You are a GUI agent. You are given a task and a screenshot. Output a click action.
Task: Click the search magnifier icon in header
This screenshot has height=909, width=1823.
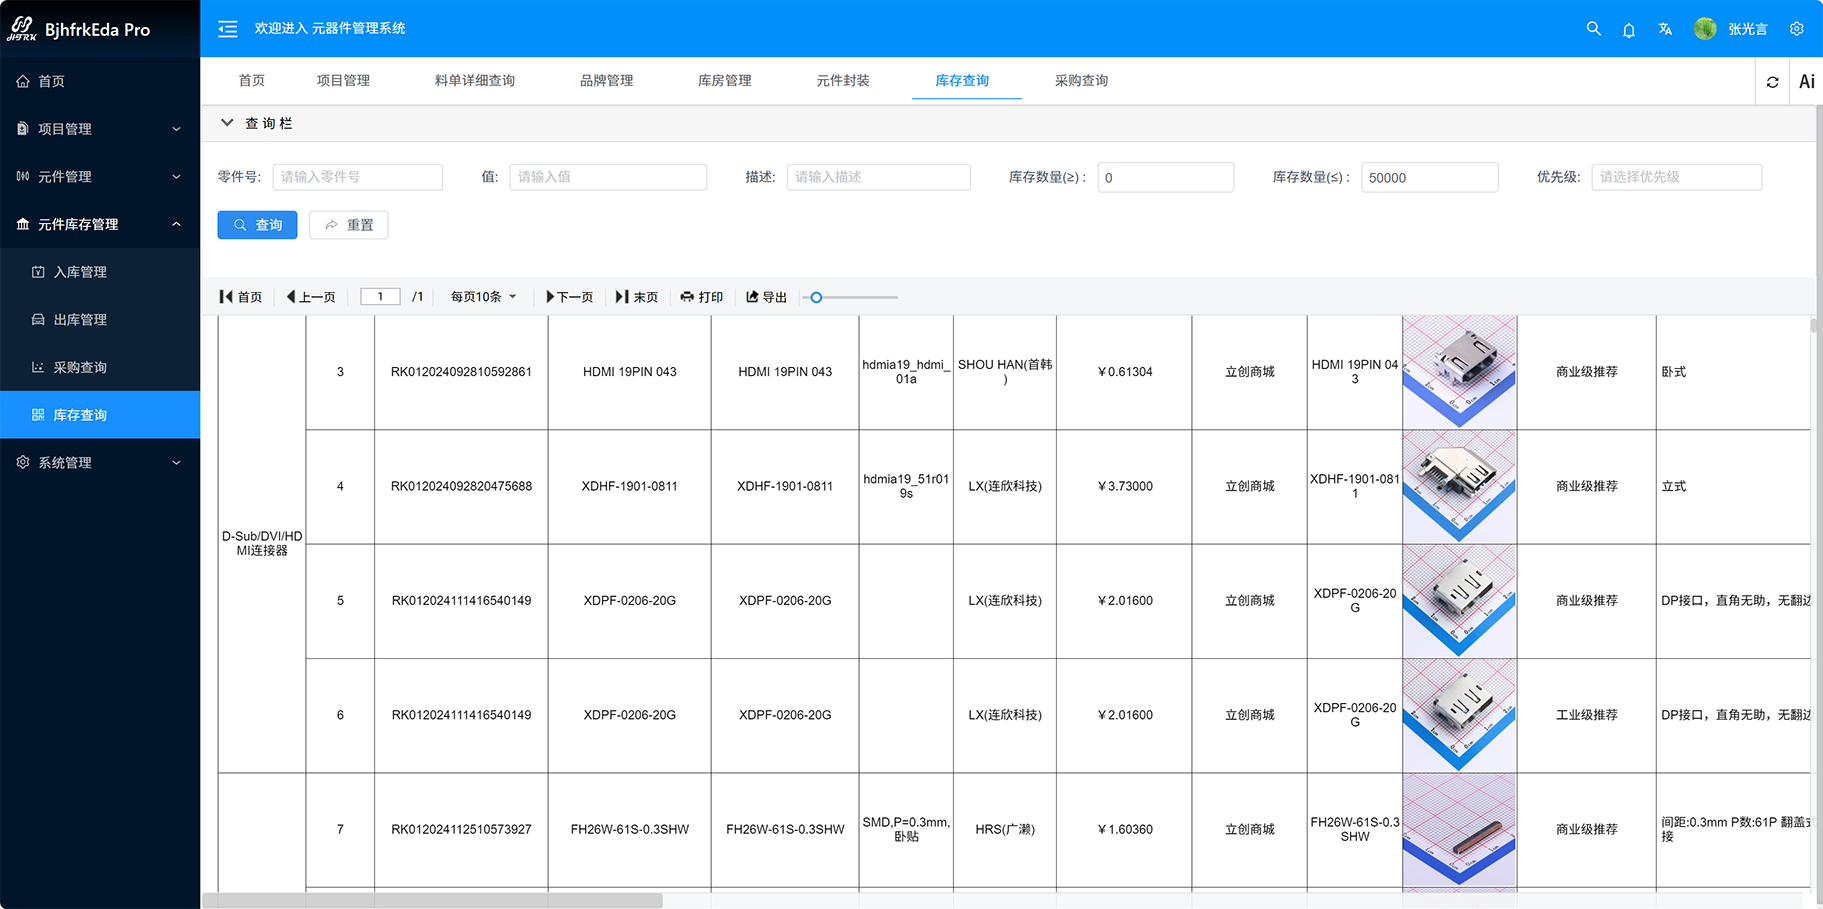tap(1593, 29)
